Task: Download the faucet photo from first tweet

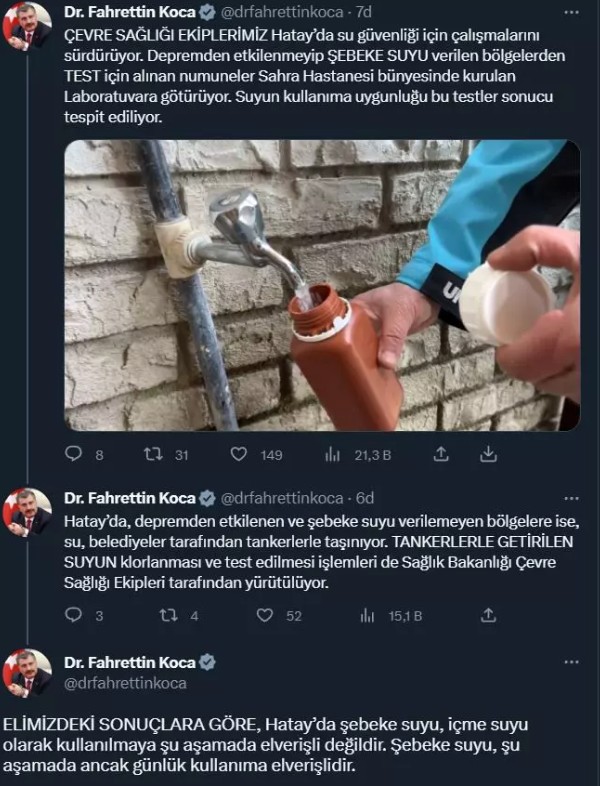Action: pos(489,454)
